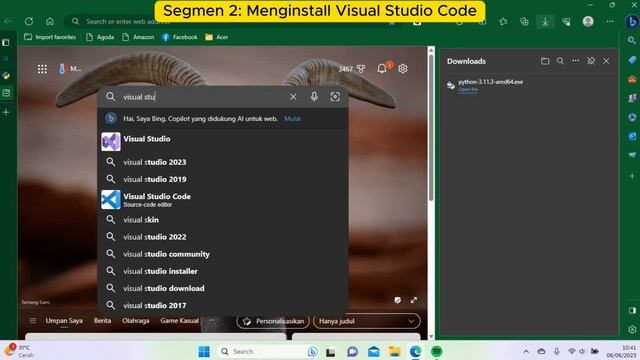
Task: Select suggestion visual skin
Action: pos(223,220)
